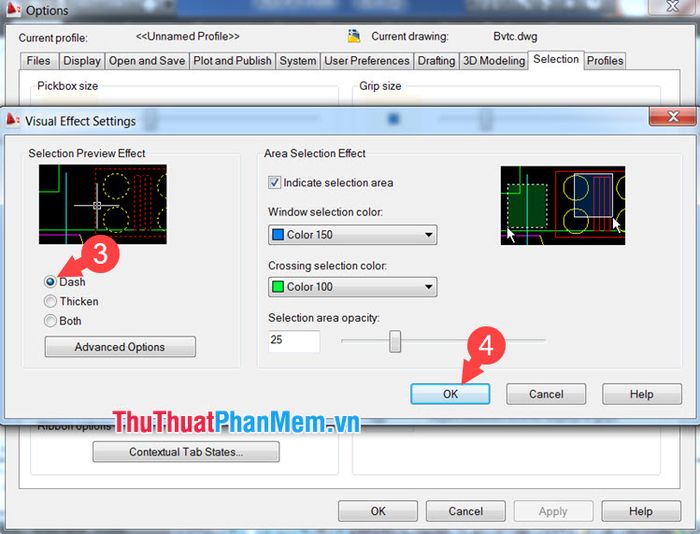The image size is (700, 534).
Task: Click the current drawing icon beside Bvtc.dwg
Action: click(x=354, y=36)
